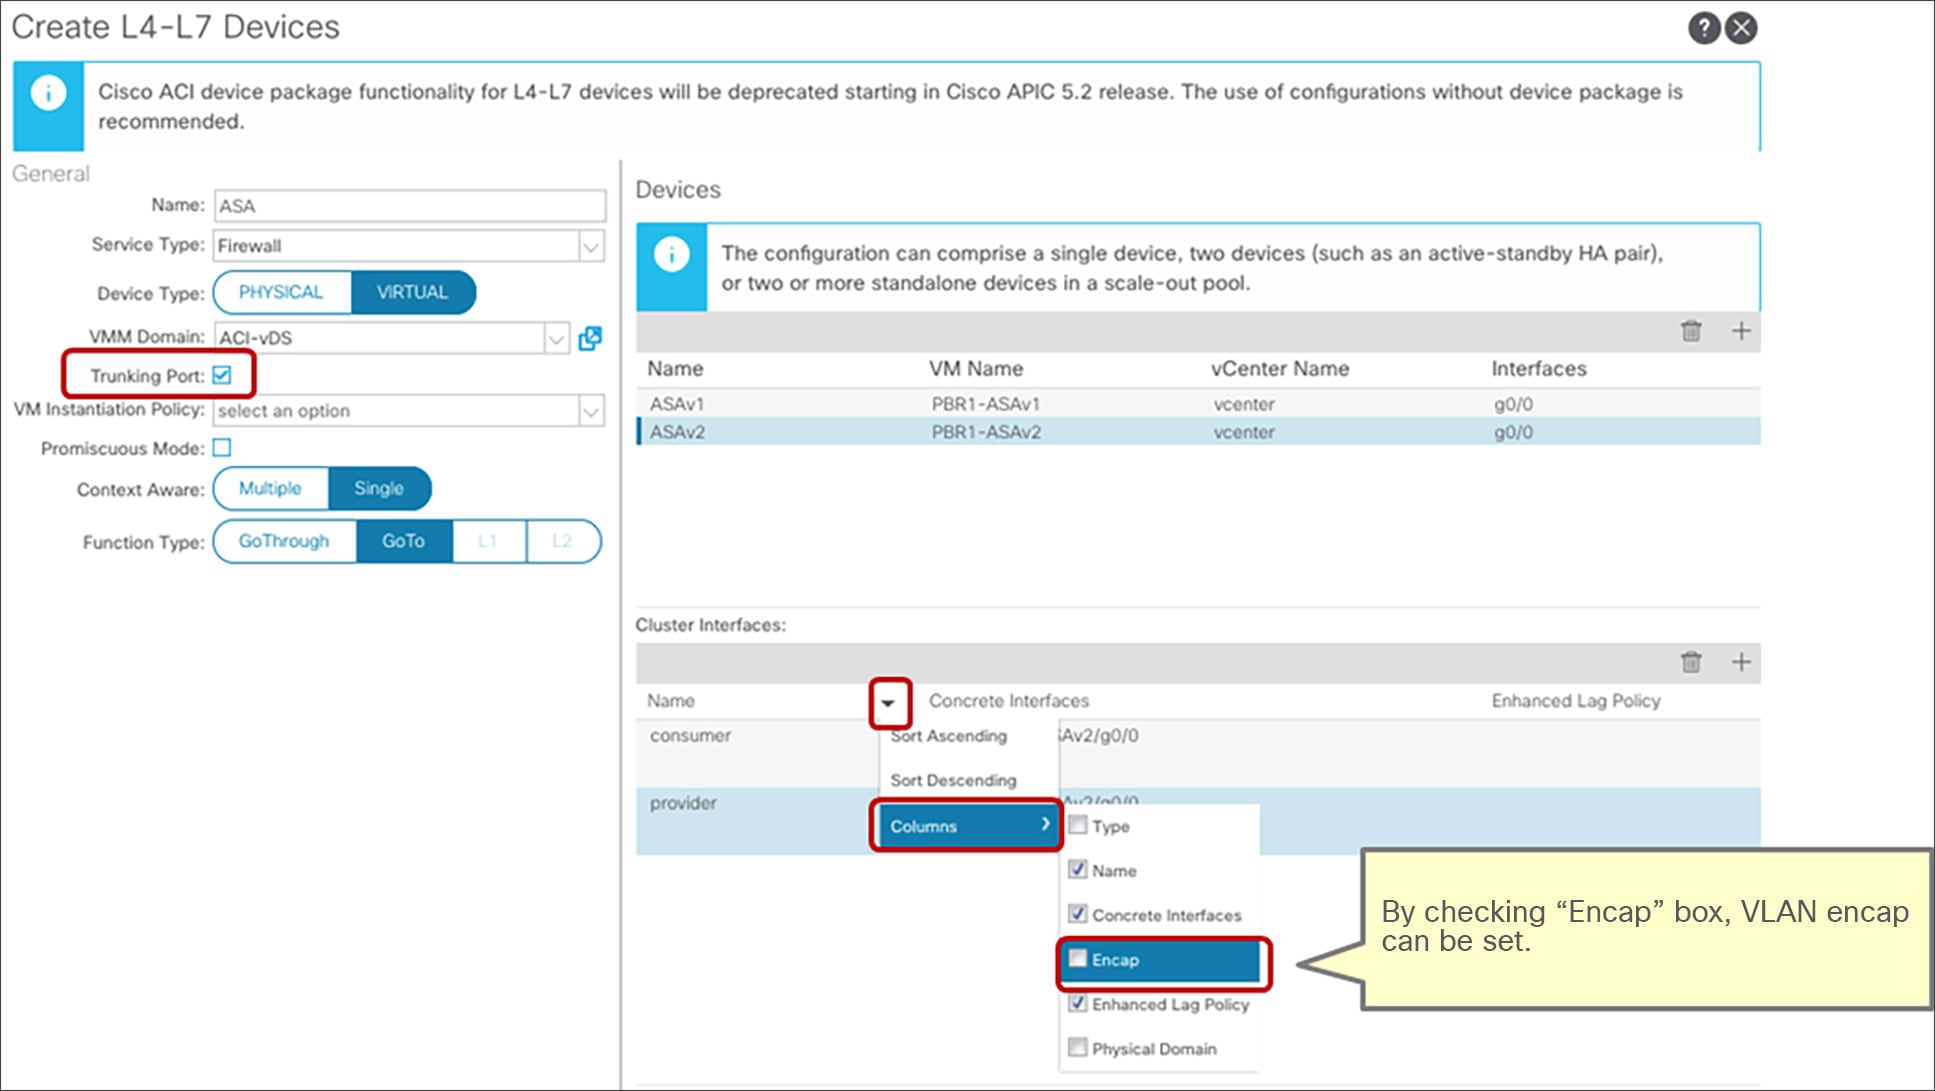Click the Service Type field showing Firewall

coord(396,246)
